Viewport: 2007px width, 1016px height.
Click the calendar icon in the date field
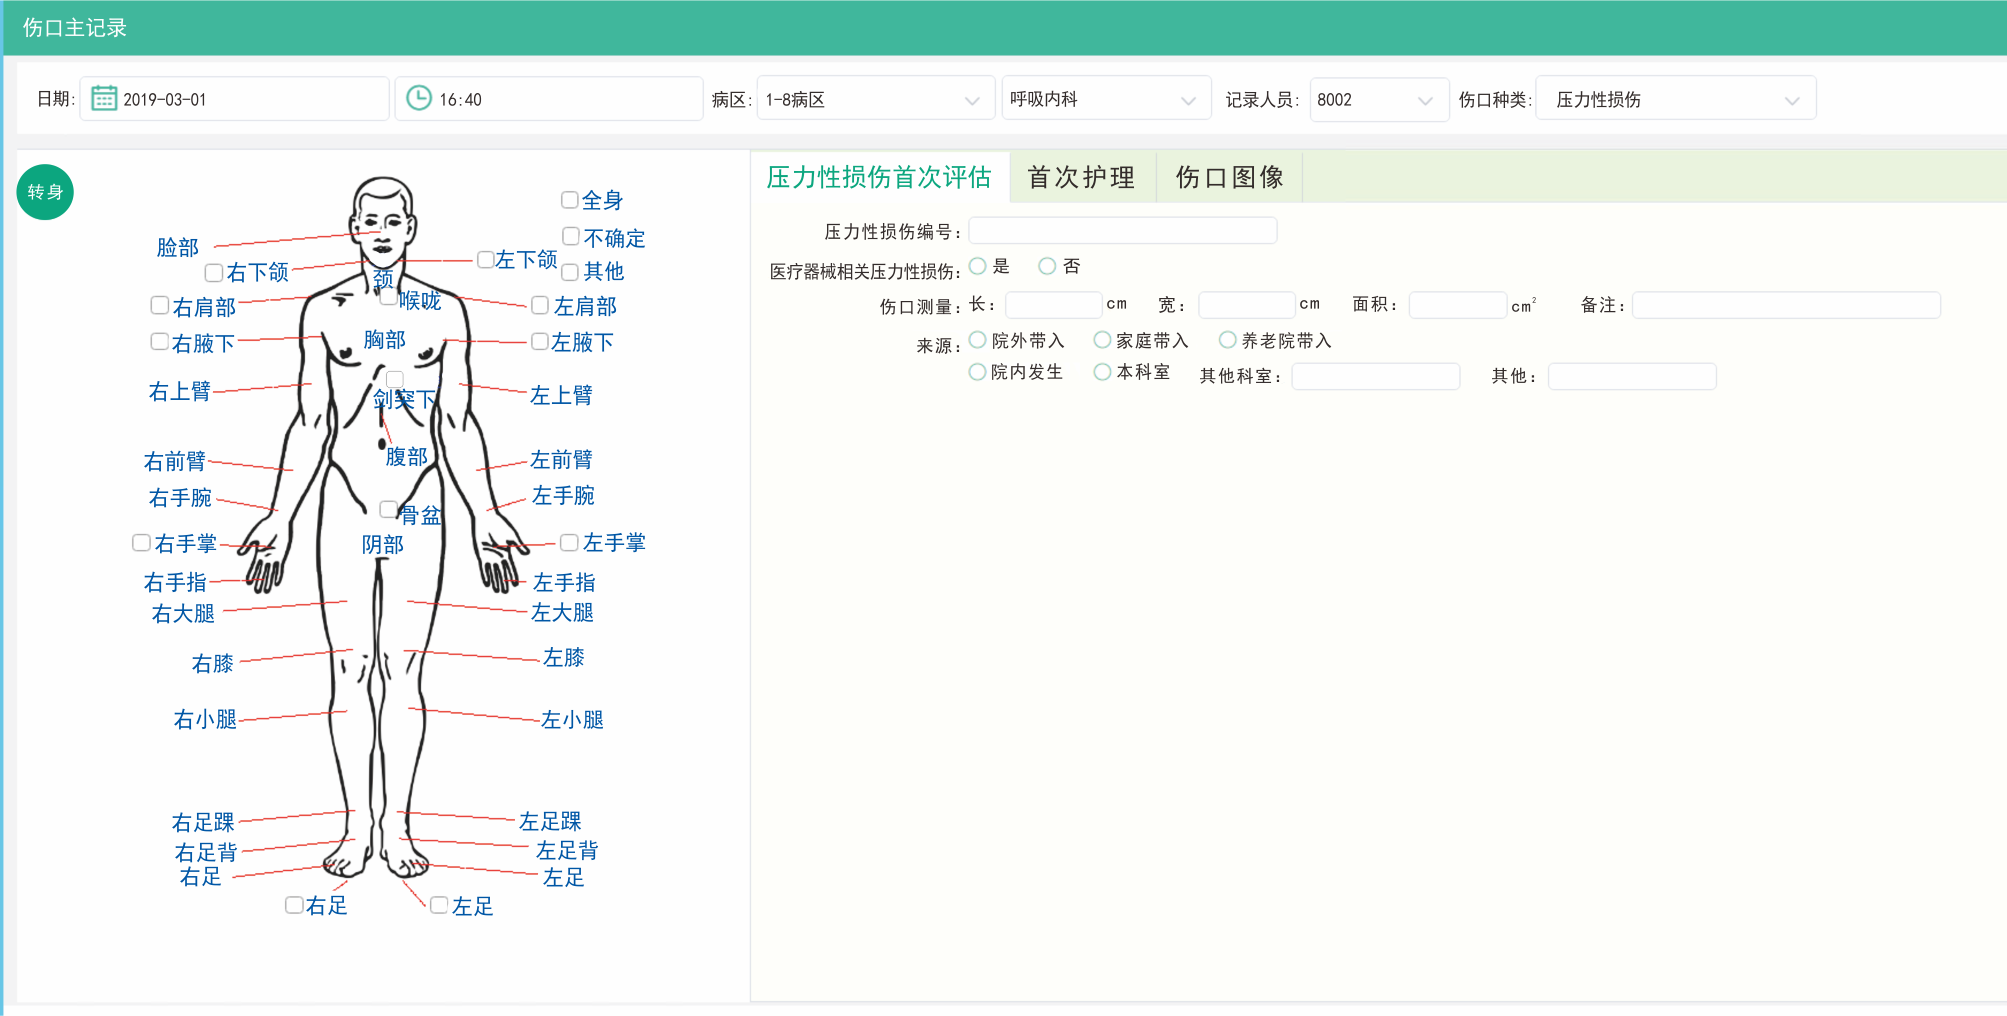click(x=103, y=99)
